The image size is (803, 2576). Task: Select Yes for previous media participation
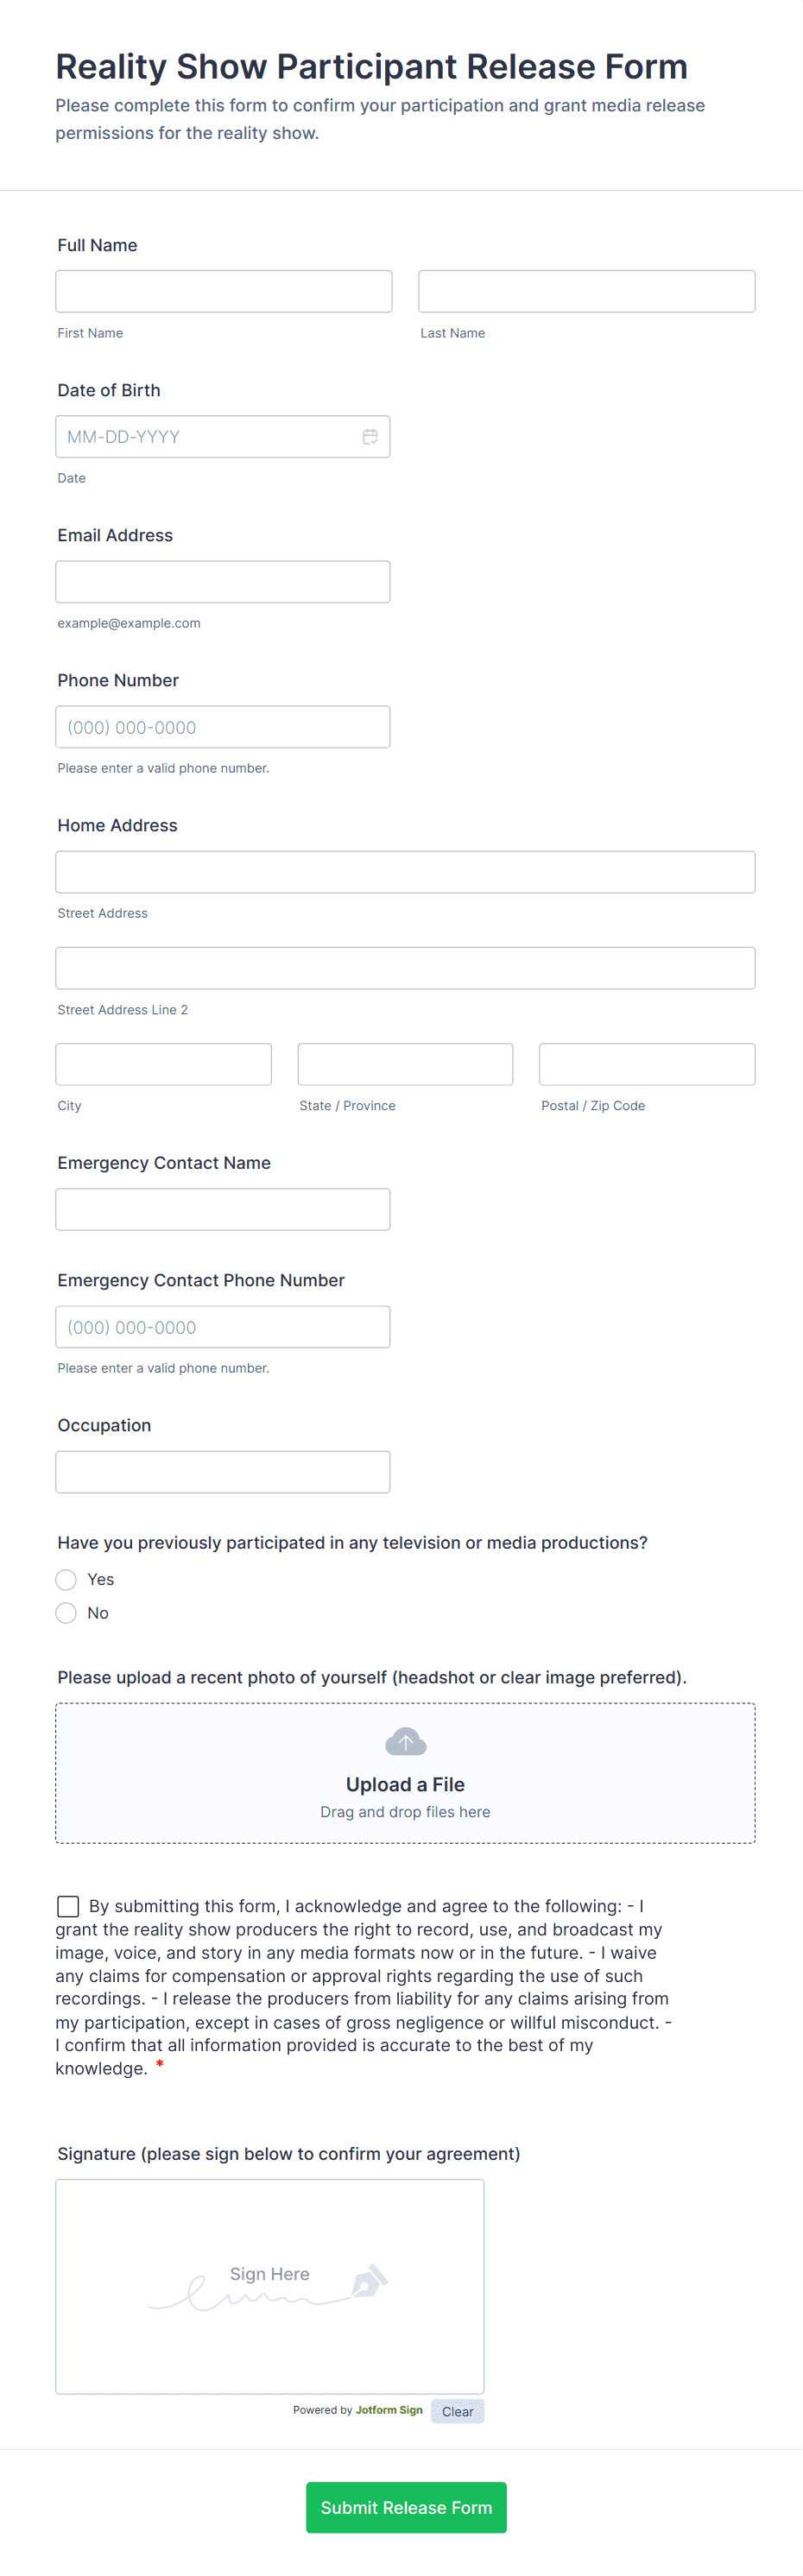(x=66, y=1579)
